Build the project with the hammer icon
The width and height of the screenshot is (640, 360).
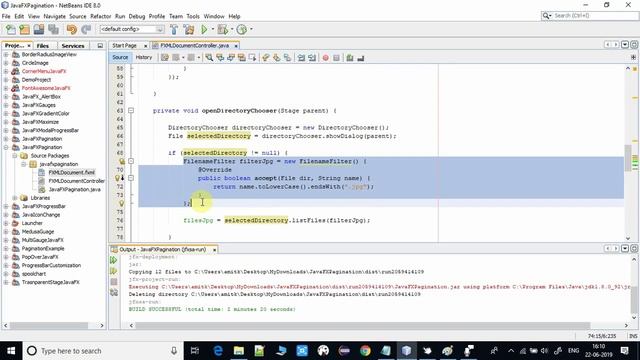click(174, 29)
